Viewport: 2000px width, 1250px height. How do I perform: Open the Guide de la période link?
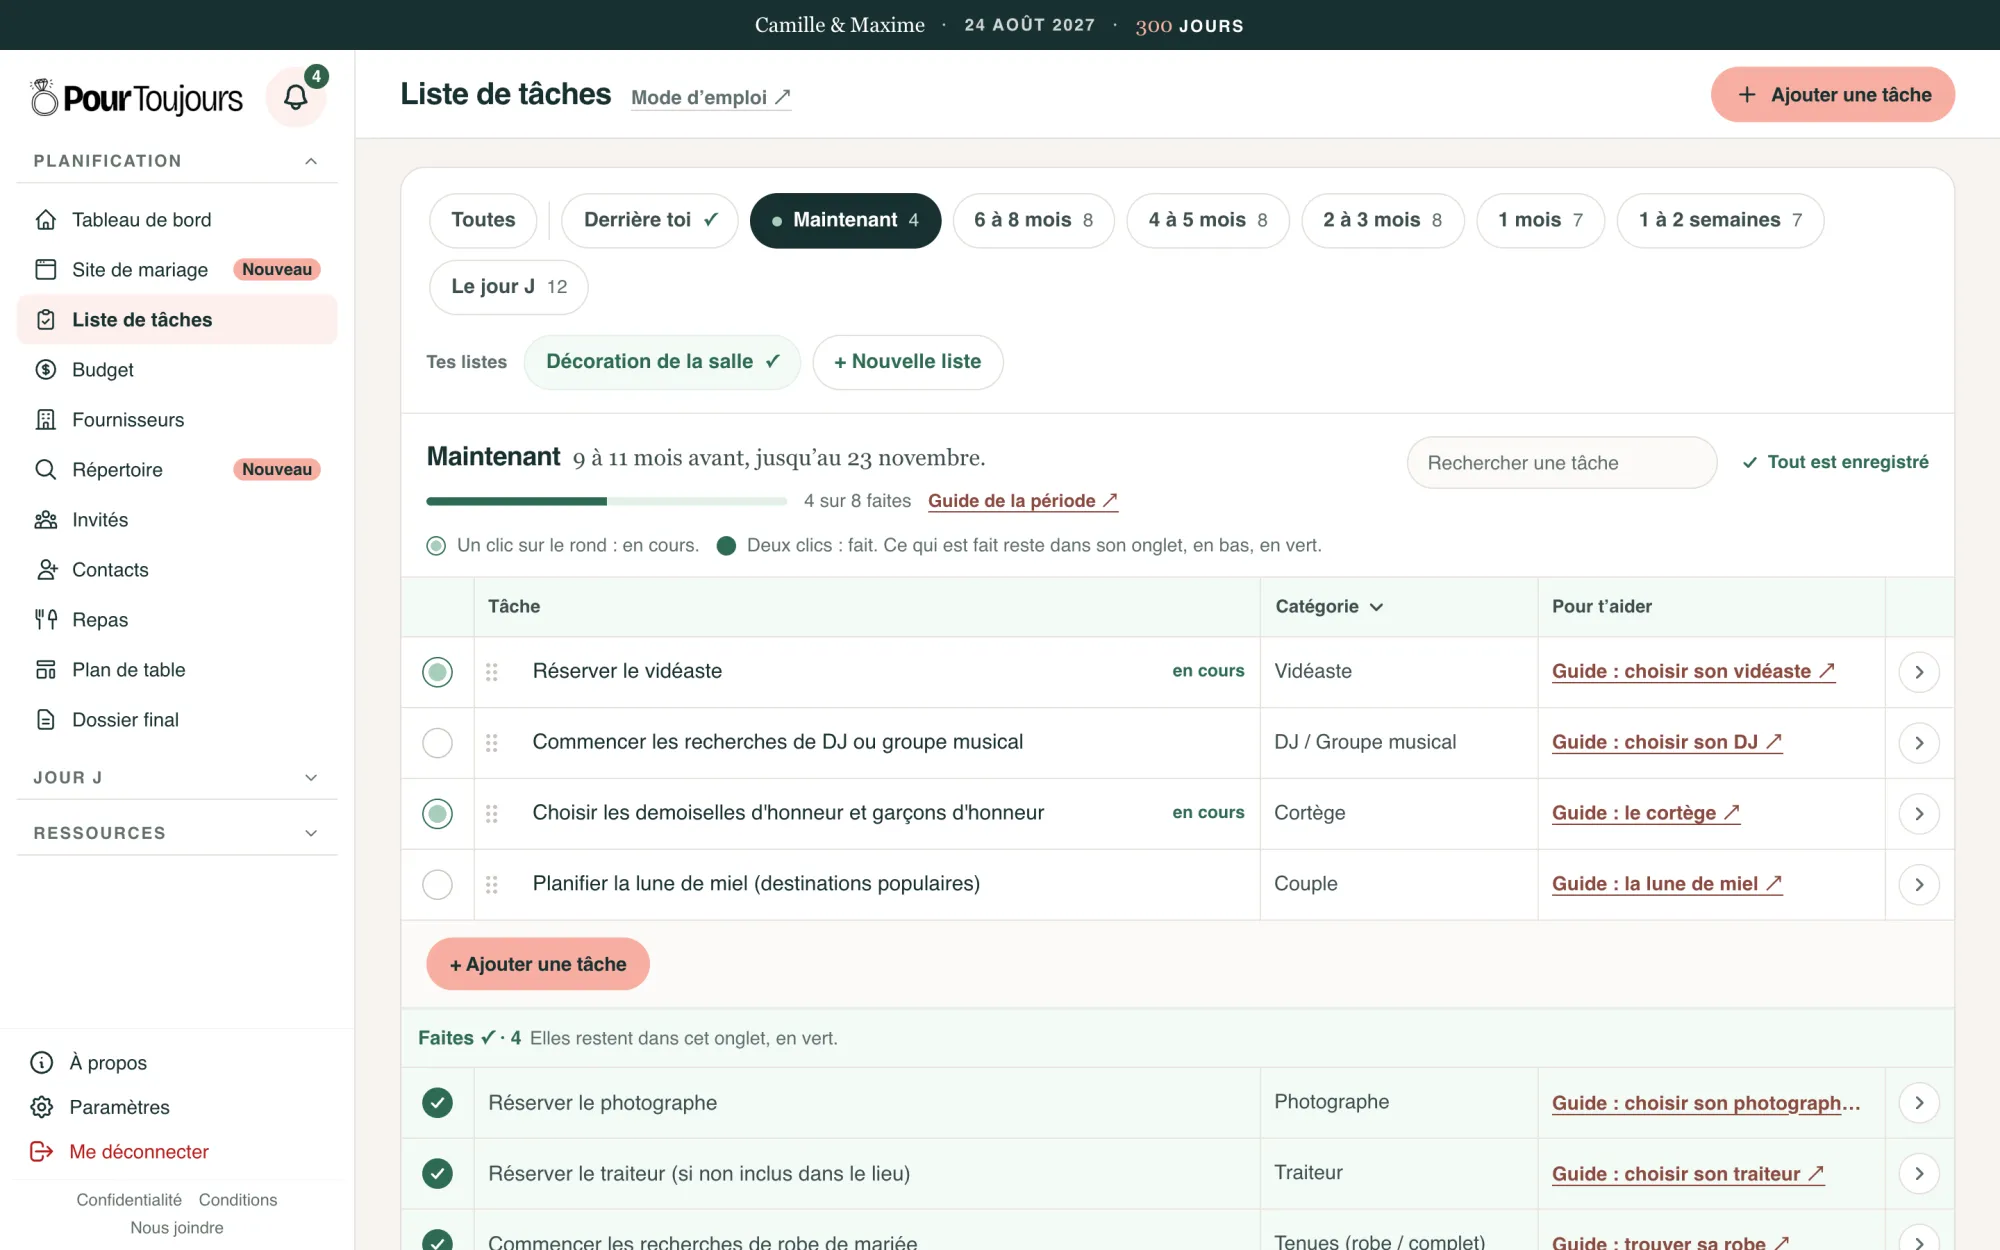[x=1023, y=501]
